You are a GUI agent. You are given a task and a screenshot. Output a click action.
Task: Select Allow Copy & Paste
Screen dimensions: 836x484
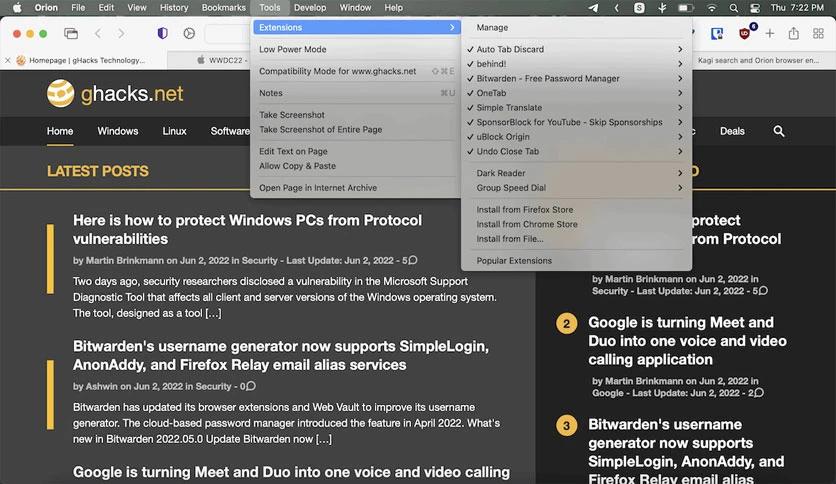pos(356,166)
